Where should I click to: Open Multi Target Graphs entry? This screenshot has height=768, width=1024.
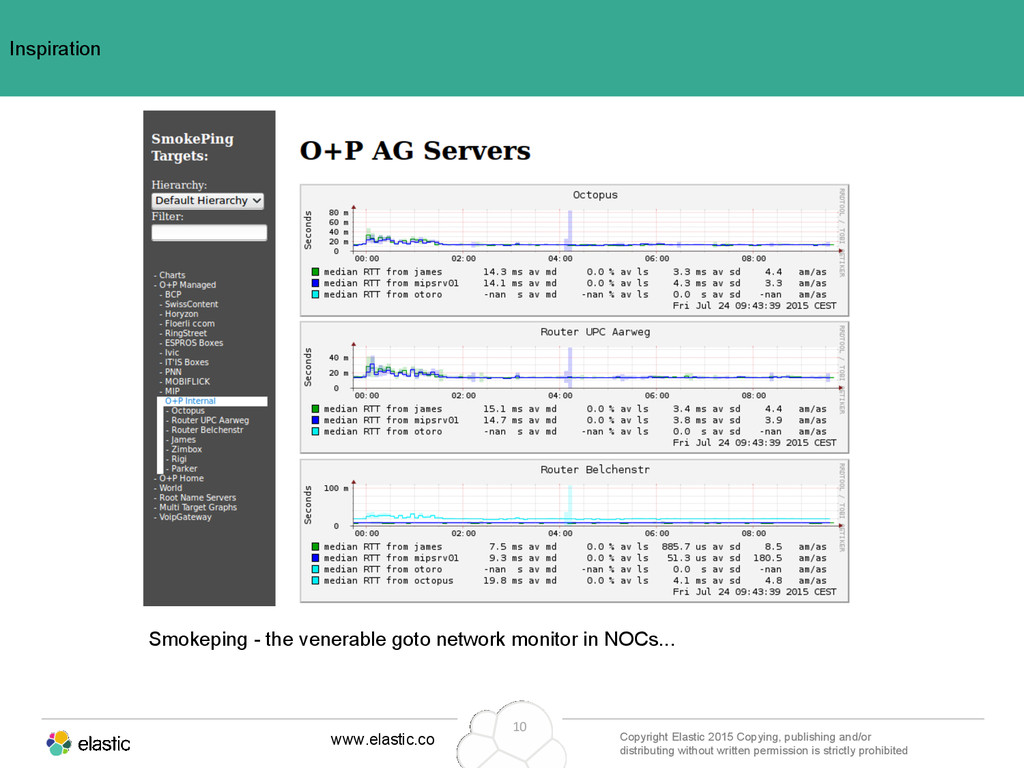198,507
